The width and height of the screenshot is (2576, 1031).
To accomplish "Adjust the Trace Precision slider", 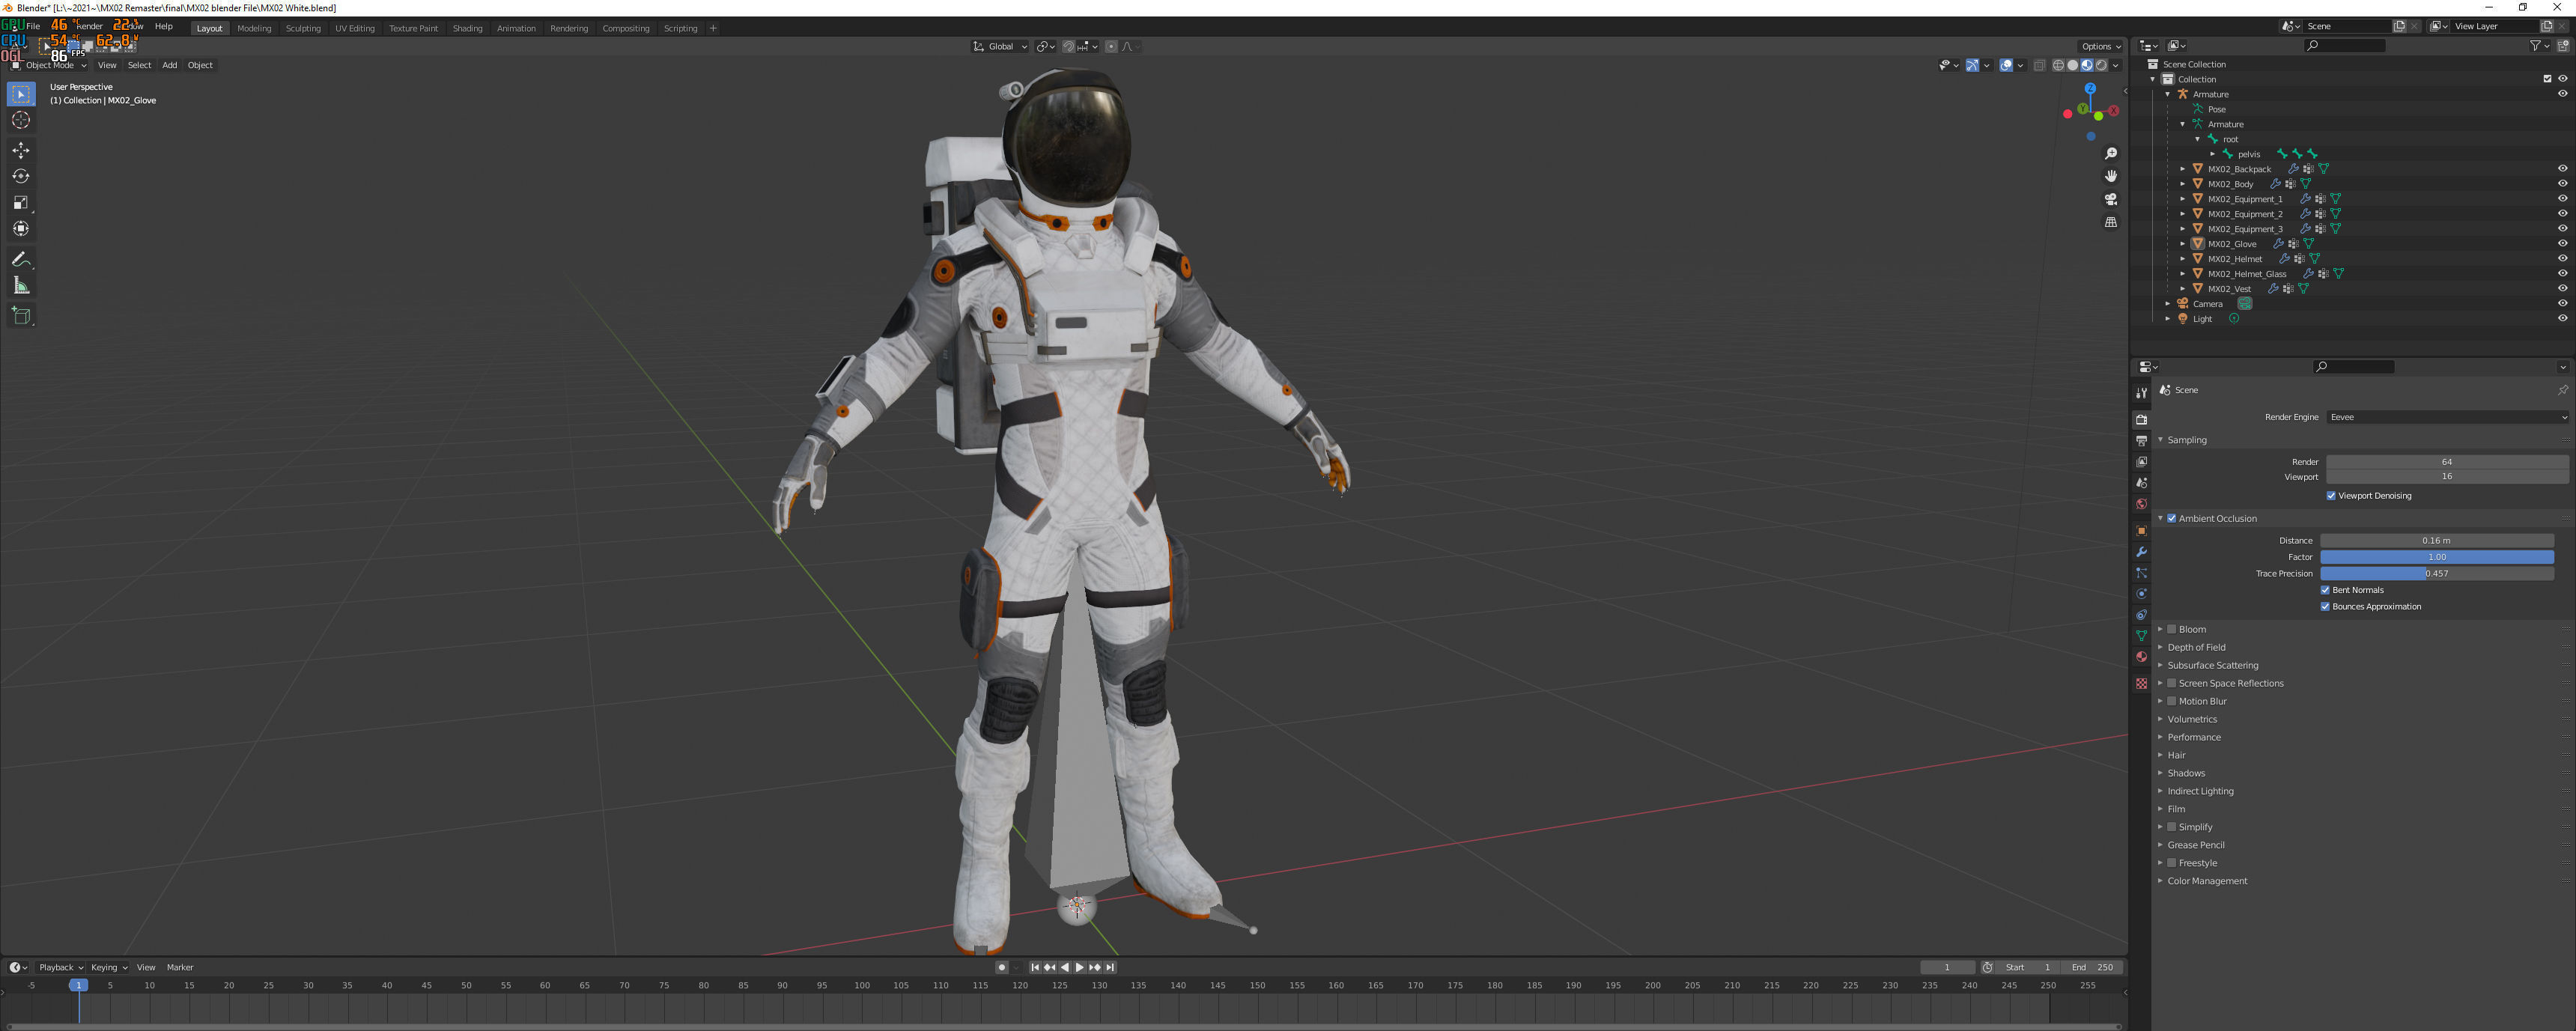I will tap(2437, 574).
